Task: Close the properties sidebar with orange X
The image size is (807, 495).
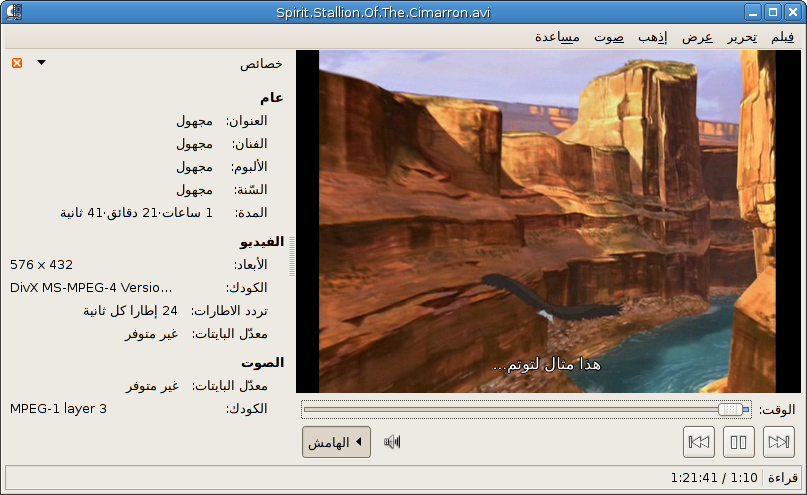Action: click(x=17, y=63)
